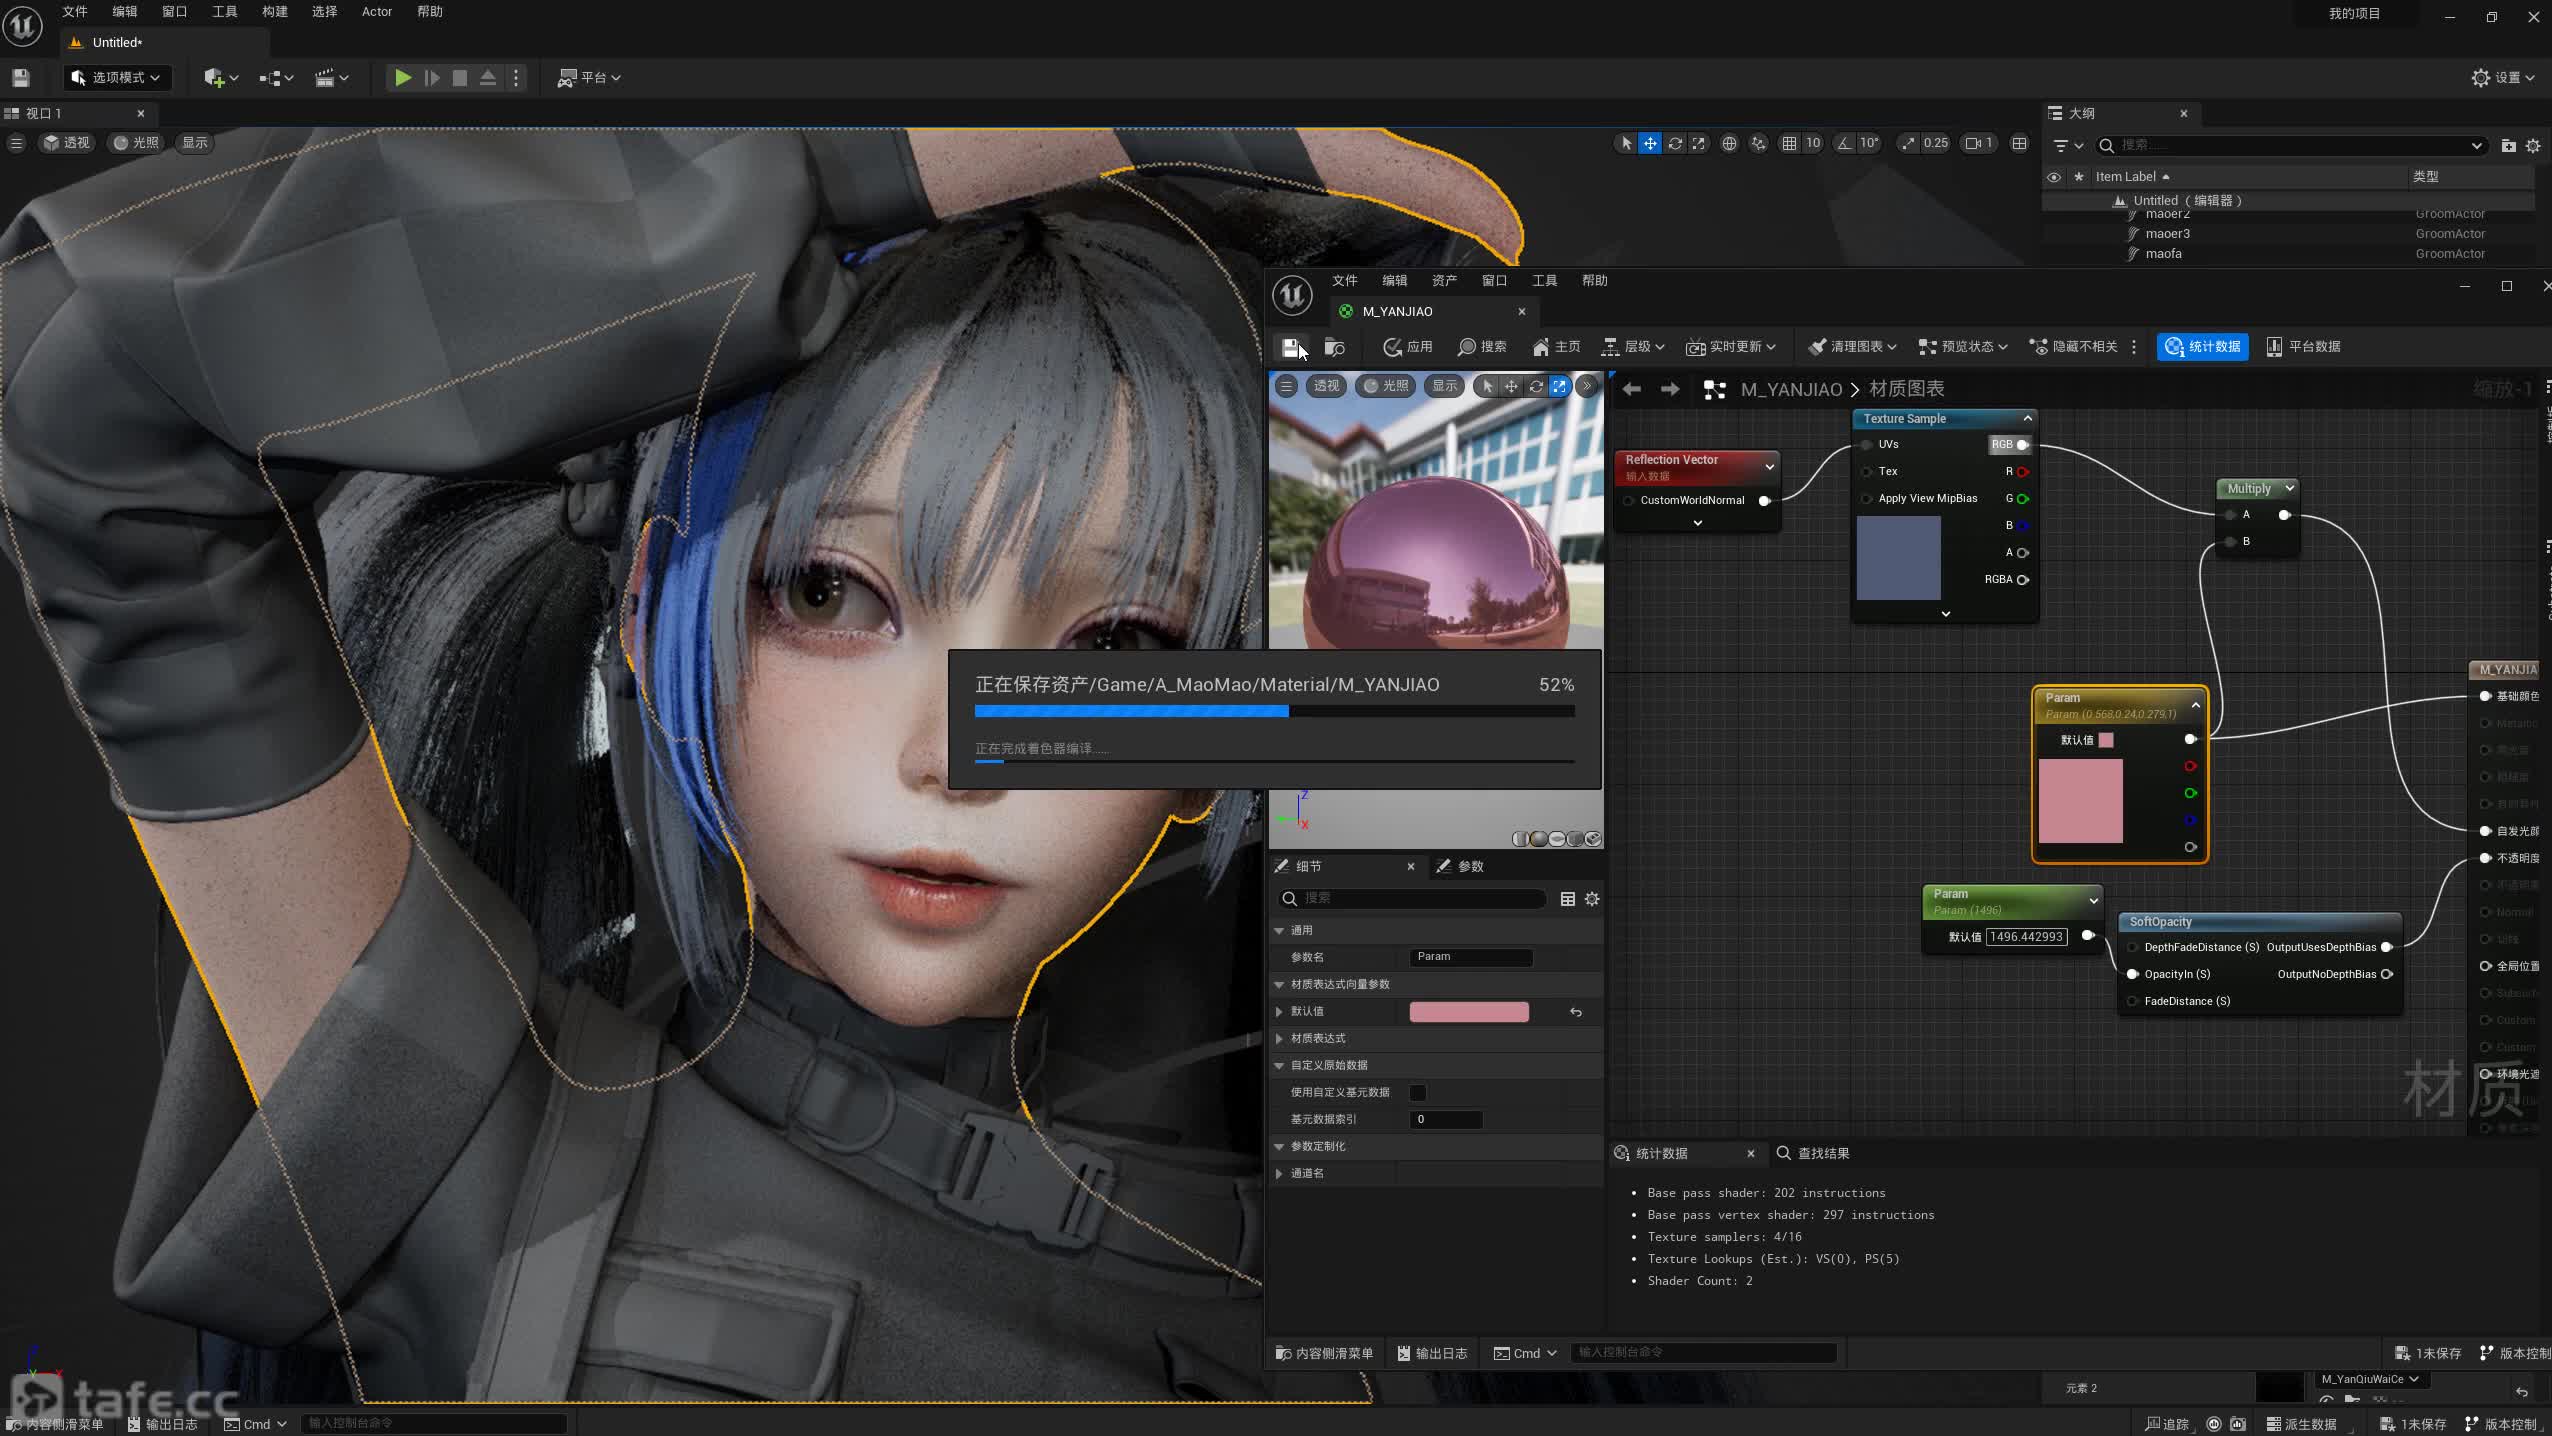Save the current level in main toolbar
The height and width of the screenshot is (1436, 2552).
(21, 78)
